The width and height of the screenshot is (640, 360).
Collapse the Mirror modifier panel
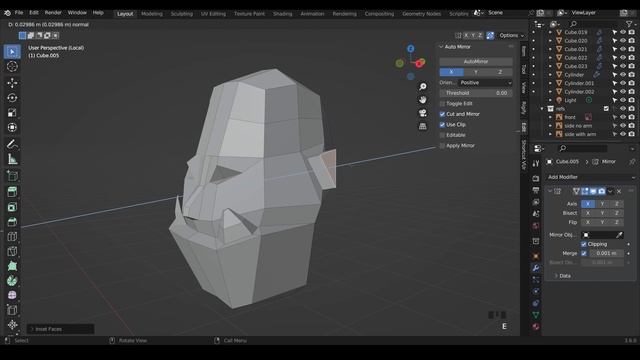[550, 191]
